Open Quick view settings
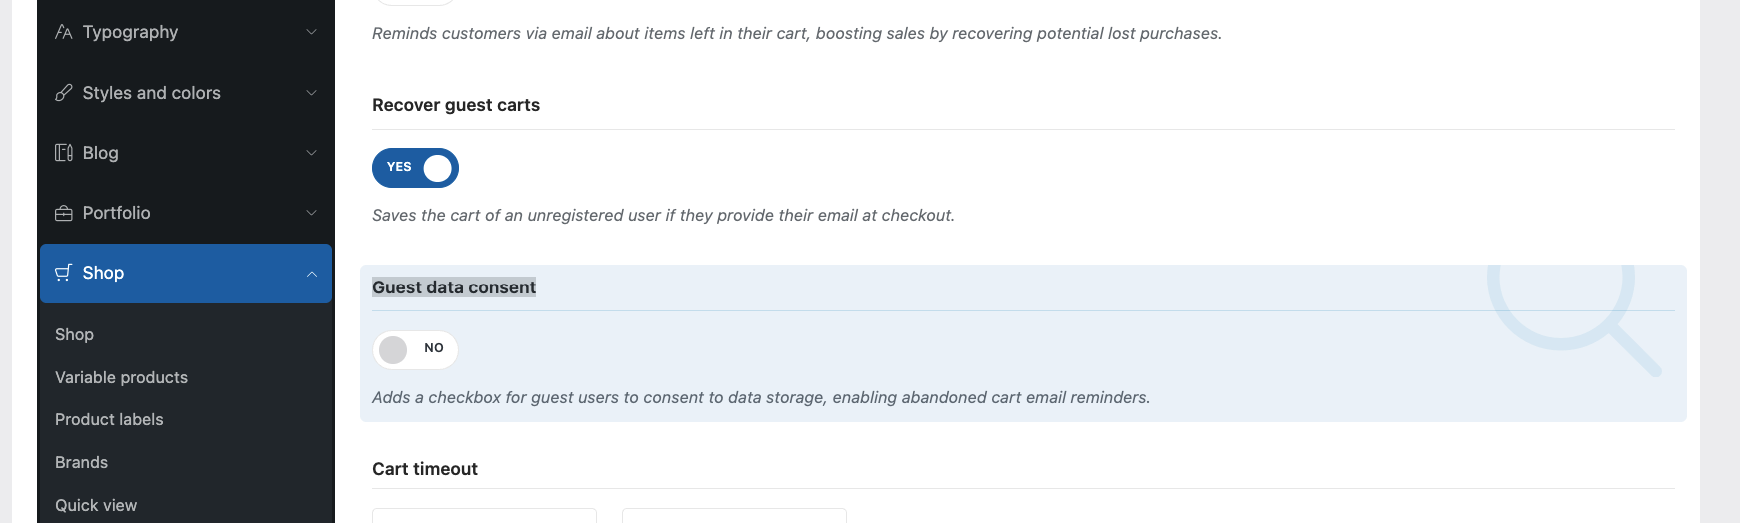Screen dimensions: 1740x523 (x=96, y=505)
